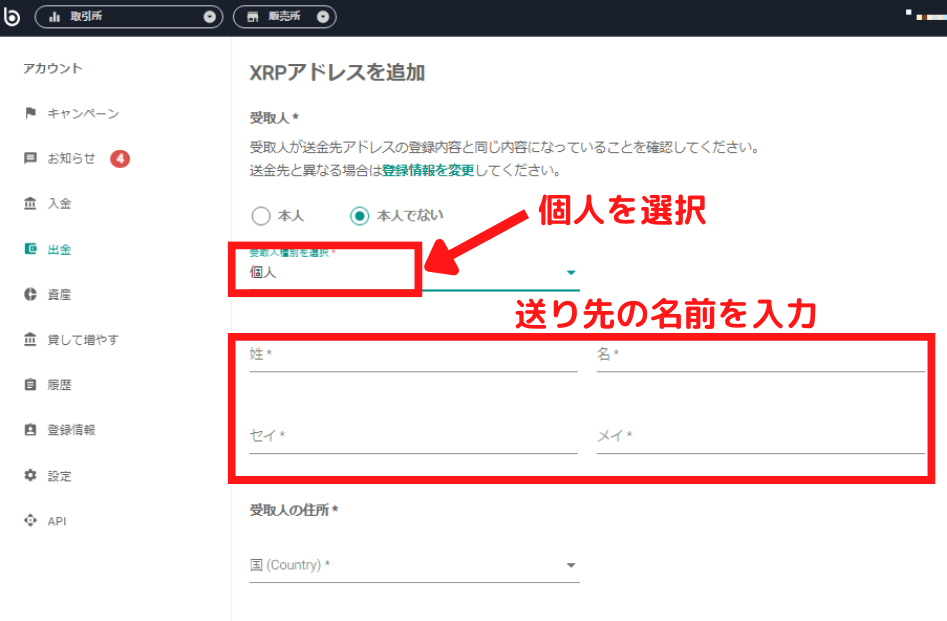Select the 本人 radio button

[x=261, y=215]
